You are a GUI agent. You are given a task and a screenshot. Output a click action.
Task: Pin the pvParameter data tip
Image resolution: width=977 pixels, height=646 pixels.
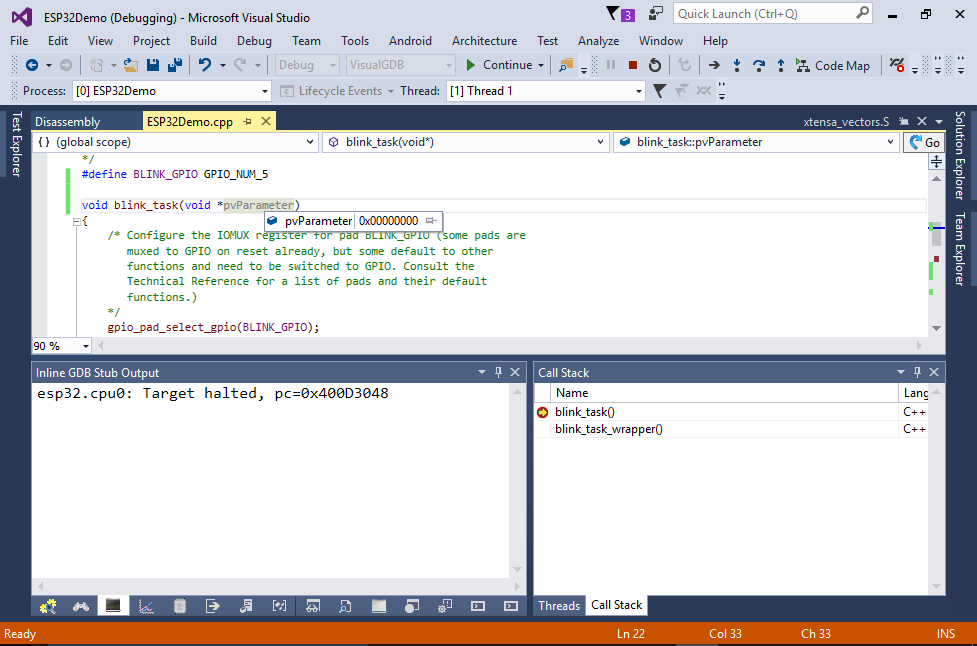pos(431,221)
